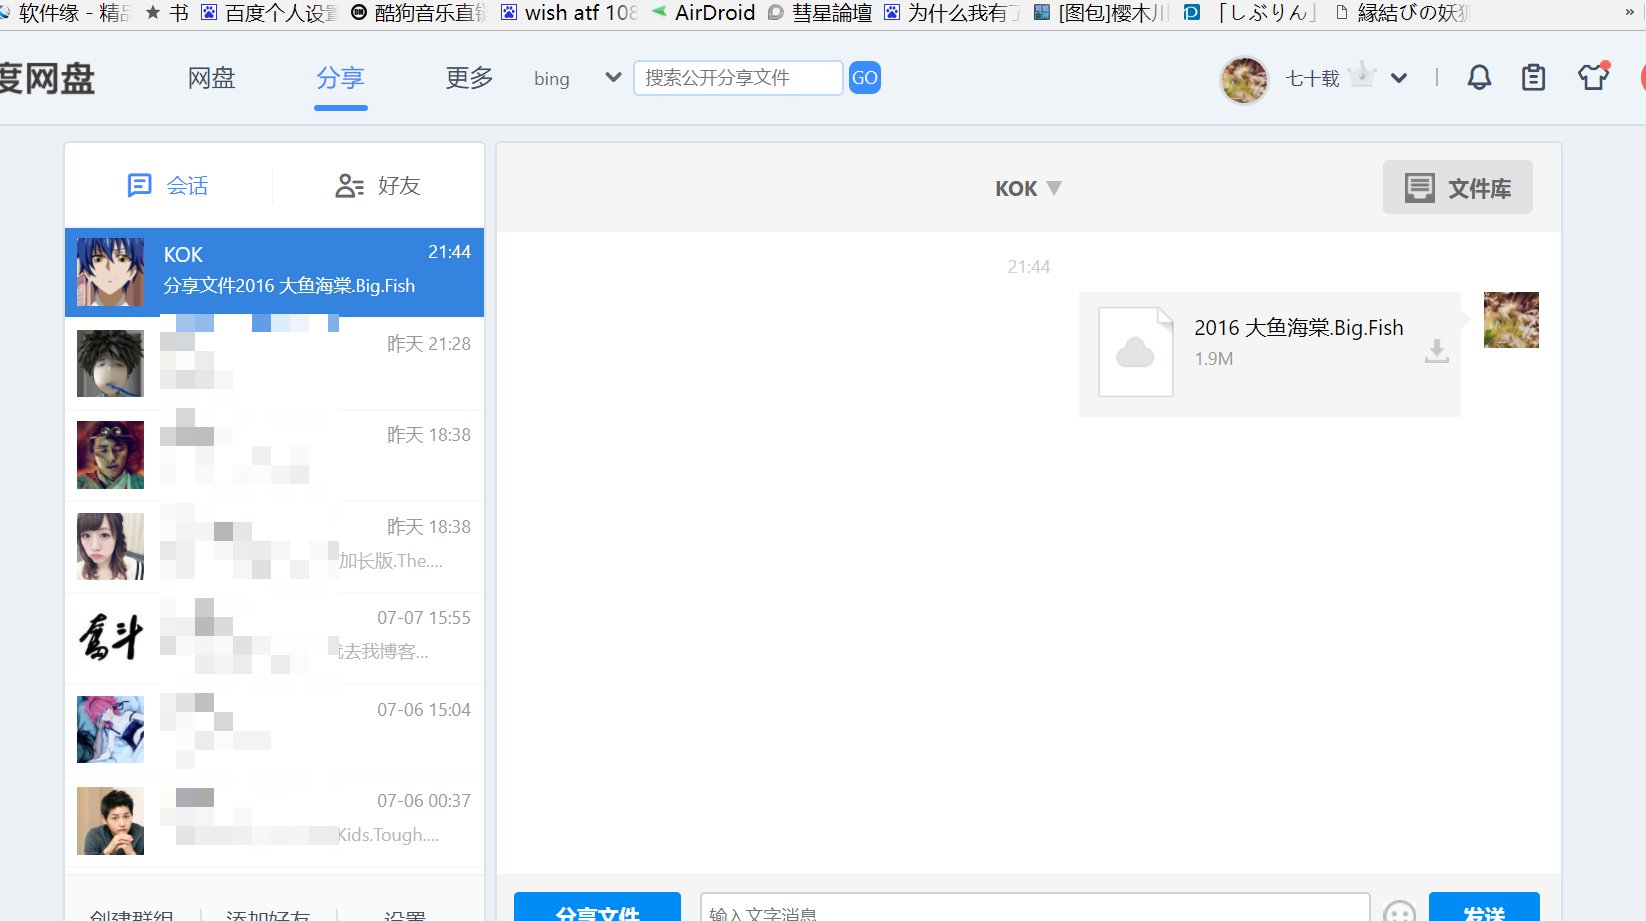Open 文件库 via its document icon
Viewport: 1646px width, 921px height.
pyautogui.click(x=1418, y=187)
